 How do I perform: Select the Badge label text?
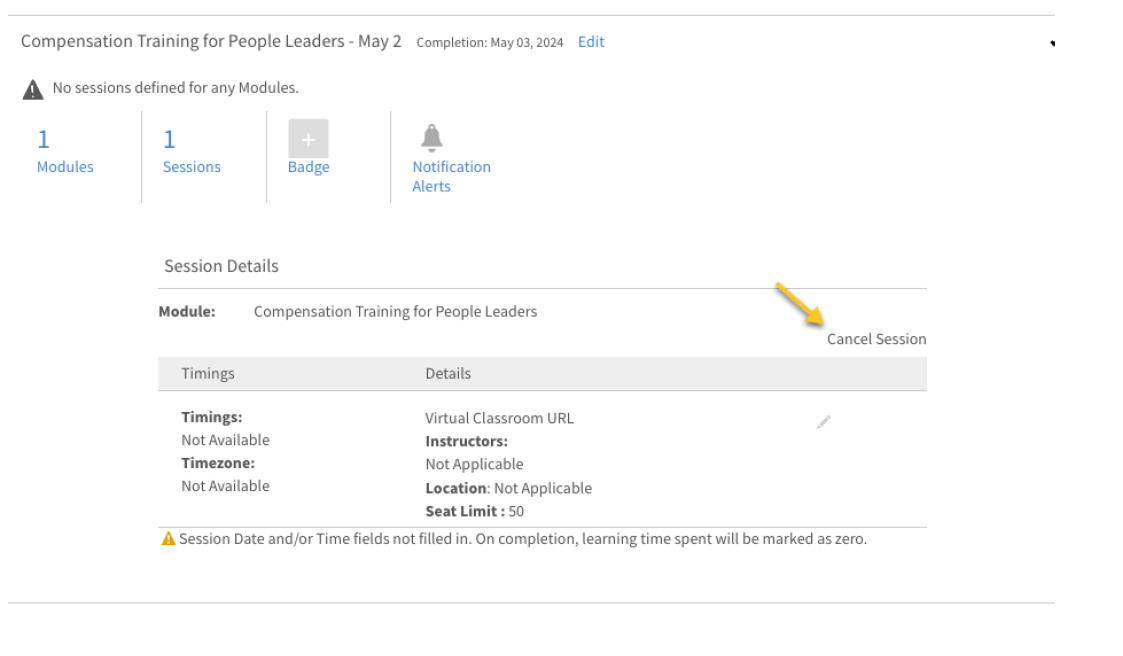coord(308,167)
